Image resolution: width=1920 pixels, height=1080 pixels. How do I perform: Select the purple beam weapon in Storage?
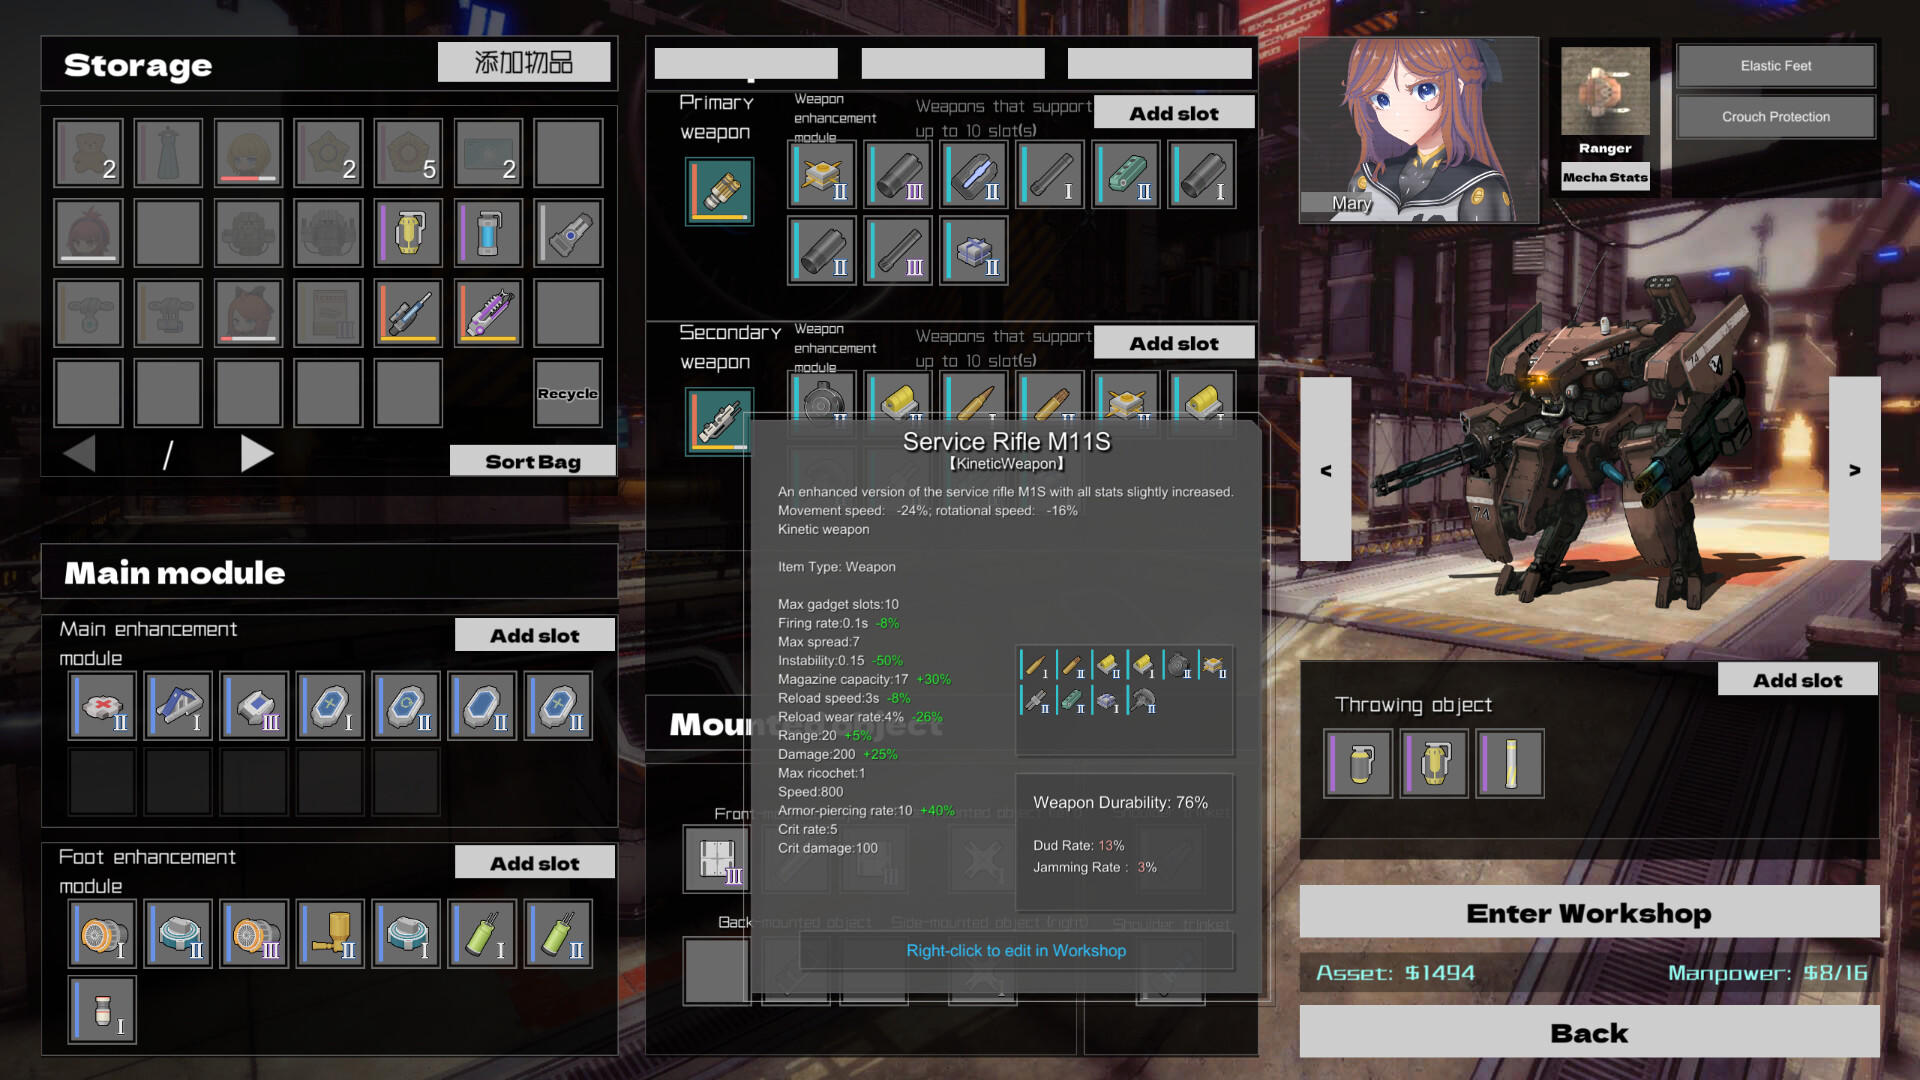[x=488, y=312]
